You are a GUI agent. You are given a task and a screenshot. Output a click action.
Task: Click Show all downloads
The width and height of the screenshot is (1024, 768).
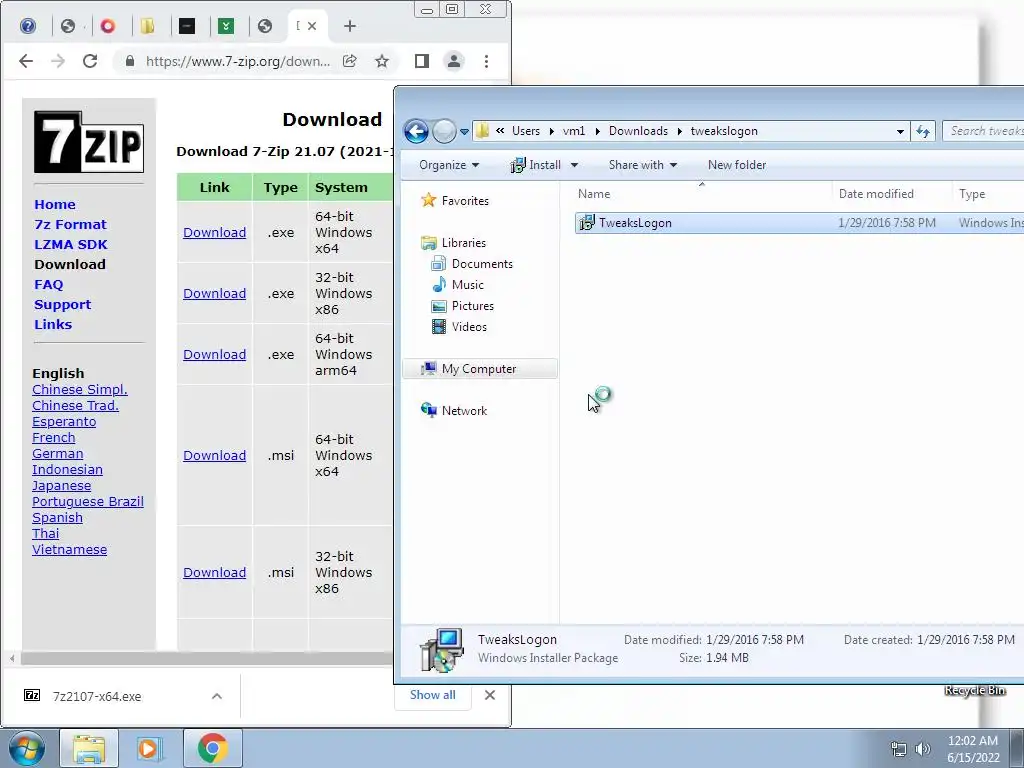[x=432, y=695]
